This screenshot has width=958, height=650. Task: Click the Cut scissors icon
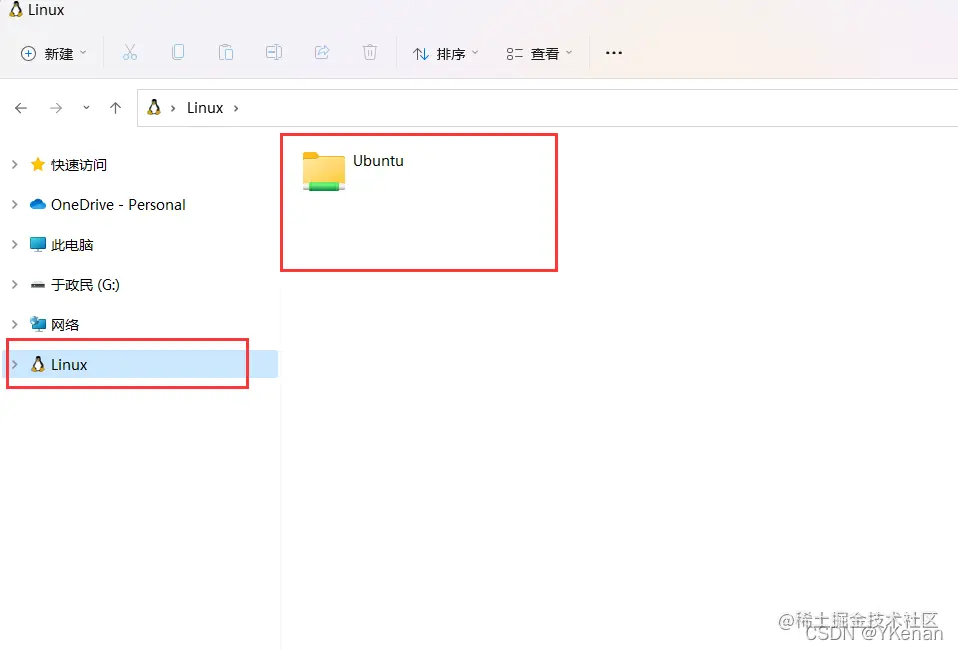[x=130, y=53]
